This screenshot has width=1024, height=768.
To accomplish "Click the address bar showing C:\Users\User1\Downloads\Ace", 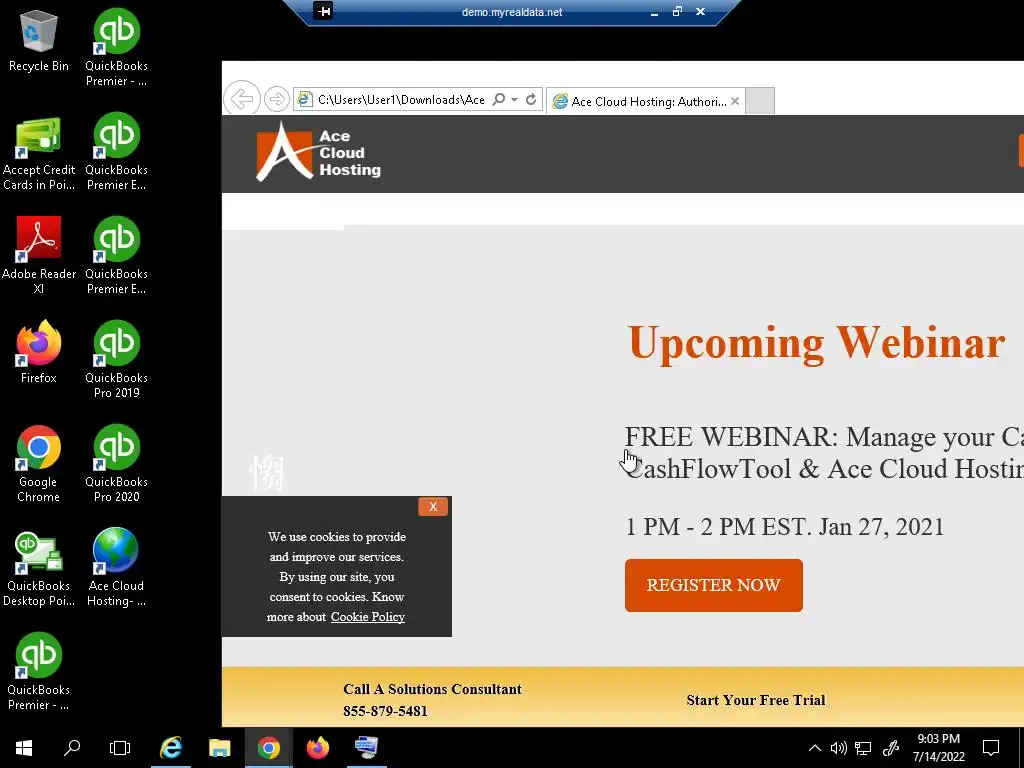I will 400,99.
